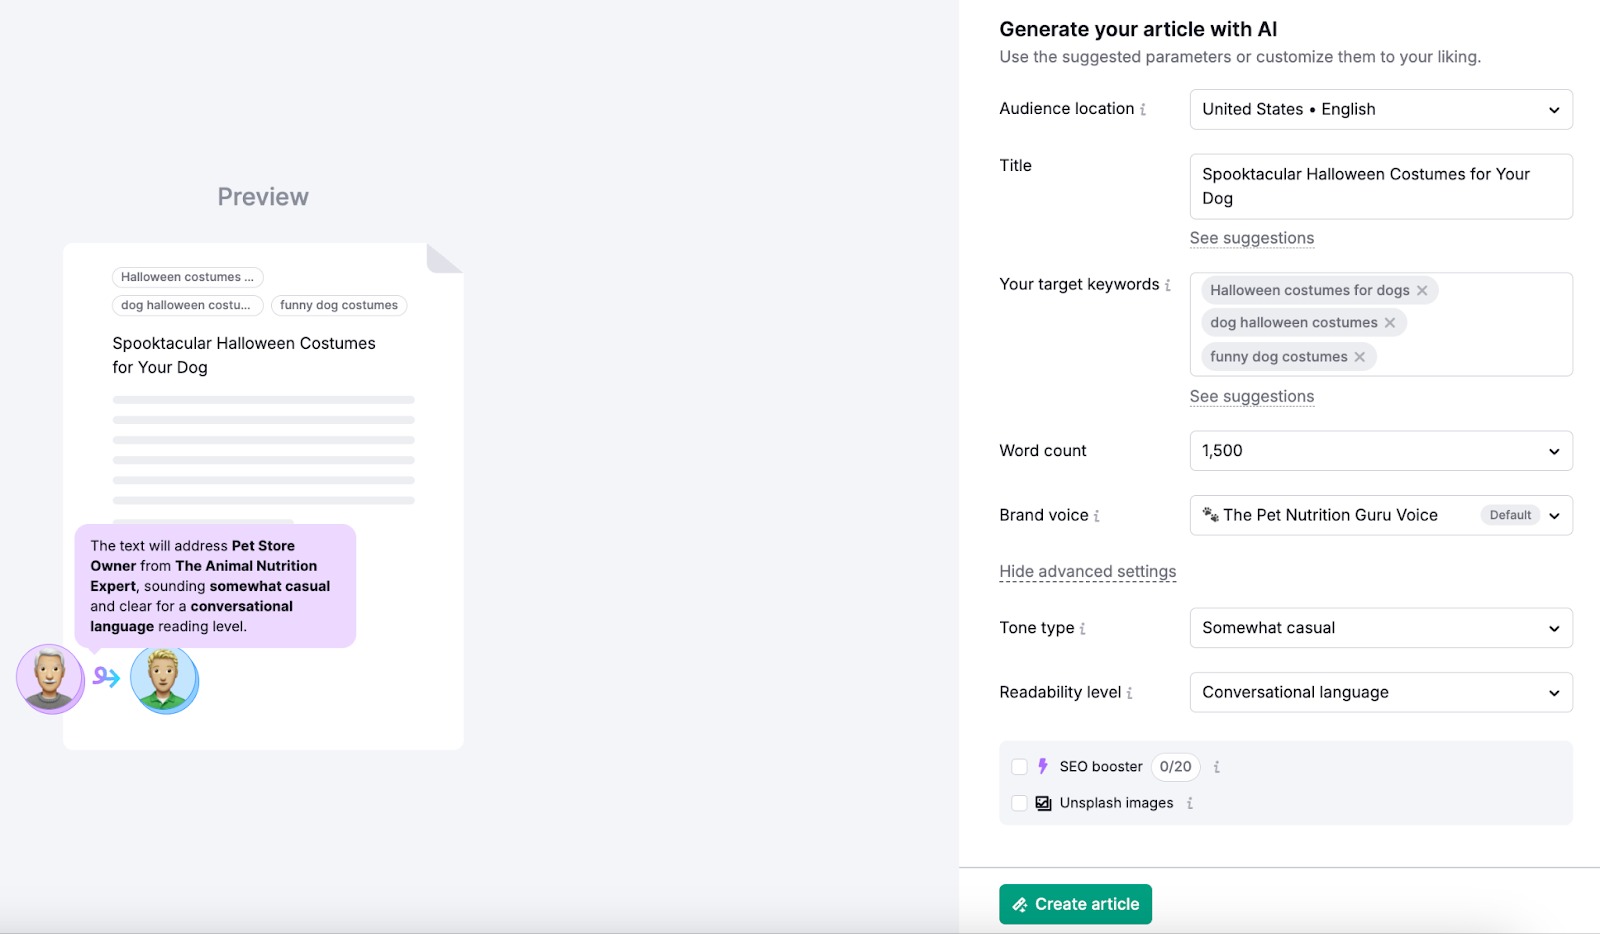Screen dimensions: 1600x934
Task: Click the Create article button
Action: (x=1075, y=903)
